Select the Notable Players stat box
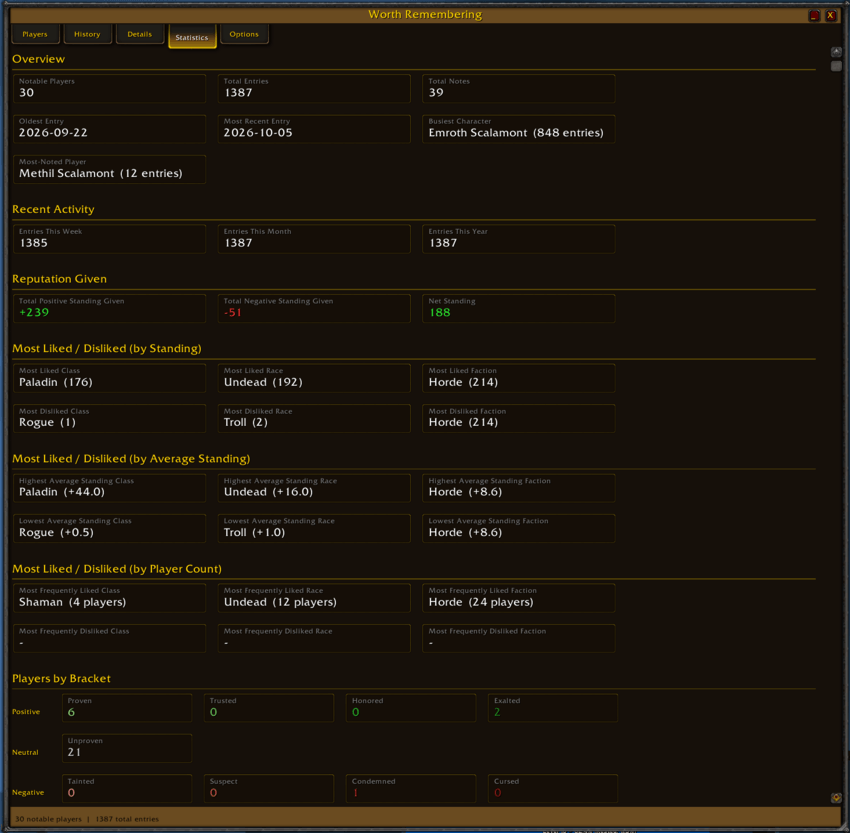 click(109, 88)
